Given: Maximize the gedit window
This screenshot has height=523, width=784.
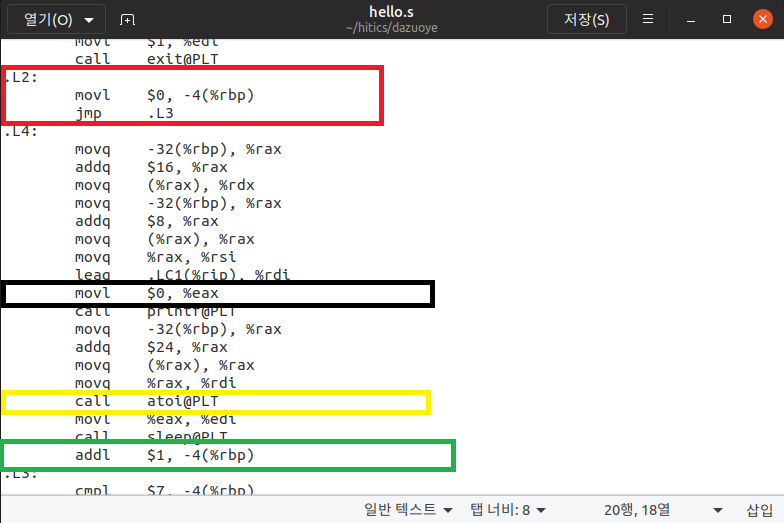Looking at the screenshot, I should point(727,19).
